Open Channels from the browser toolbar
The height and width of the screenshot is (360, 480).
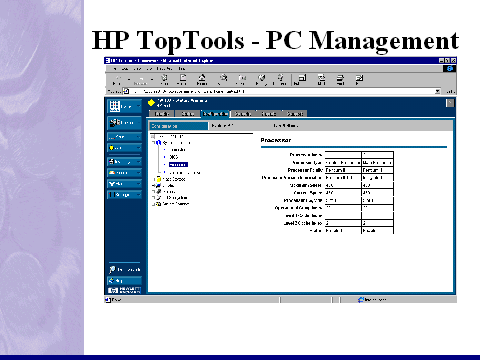281,79
